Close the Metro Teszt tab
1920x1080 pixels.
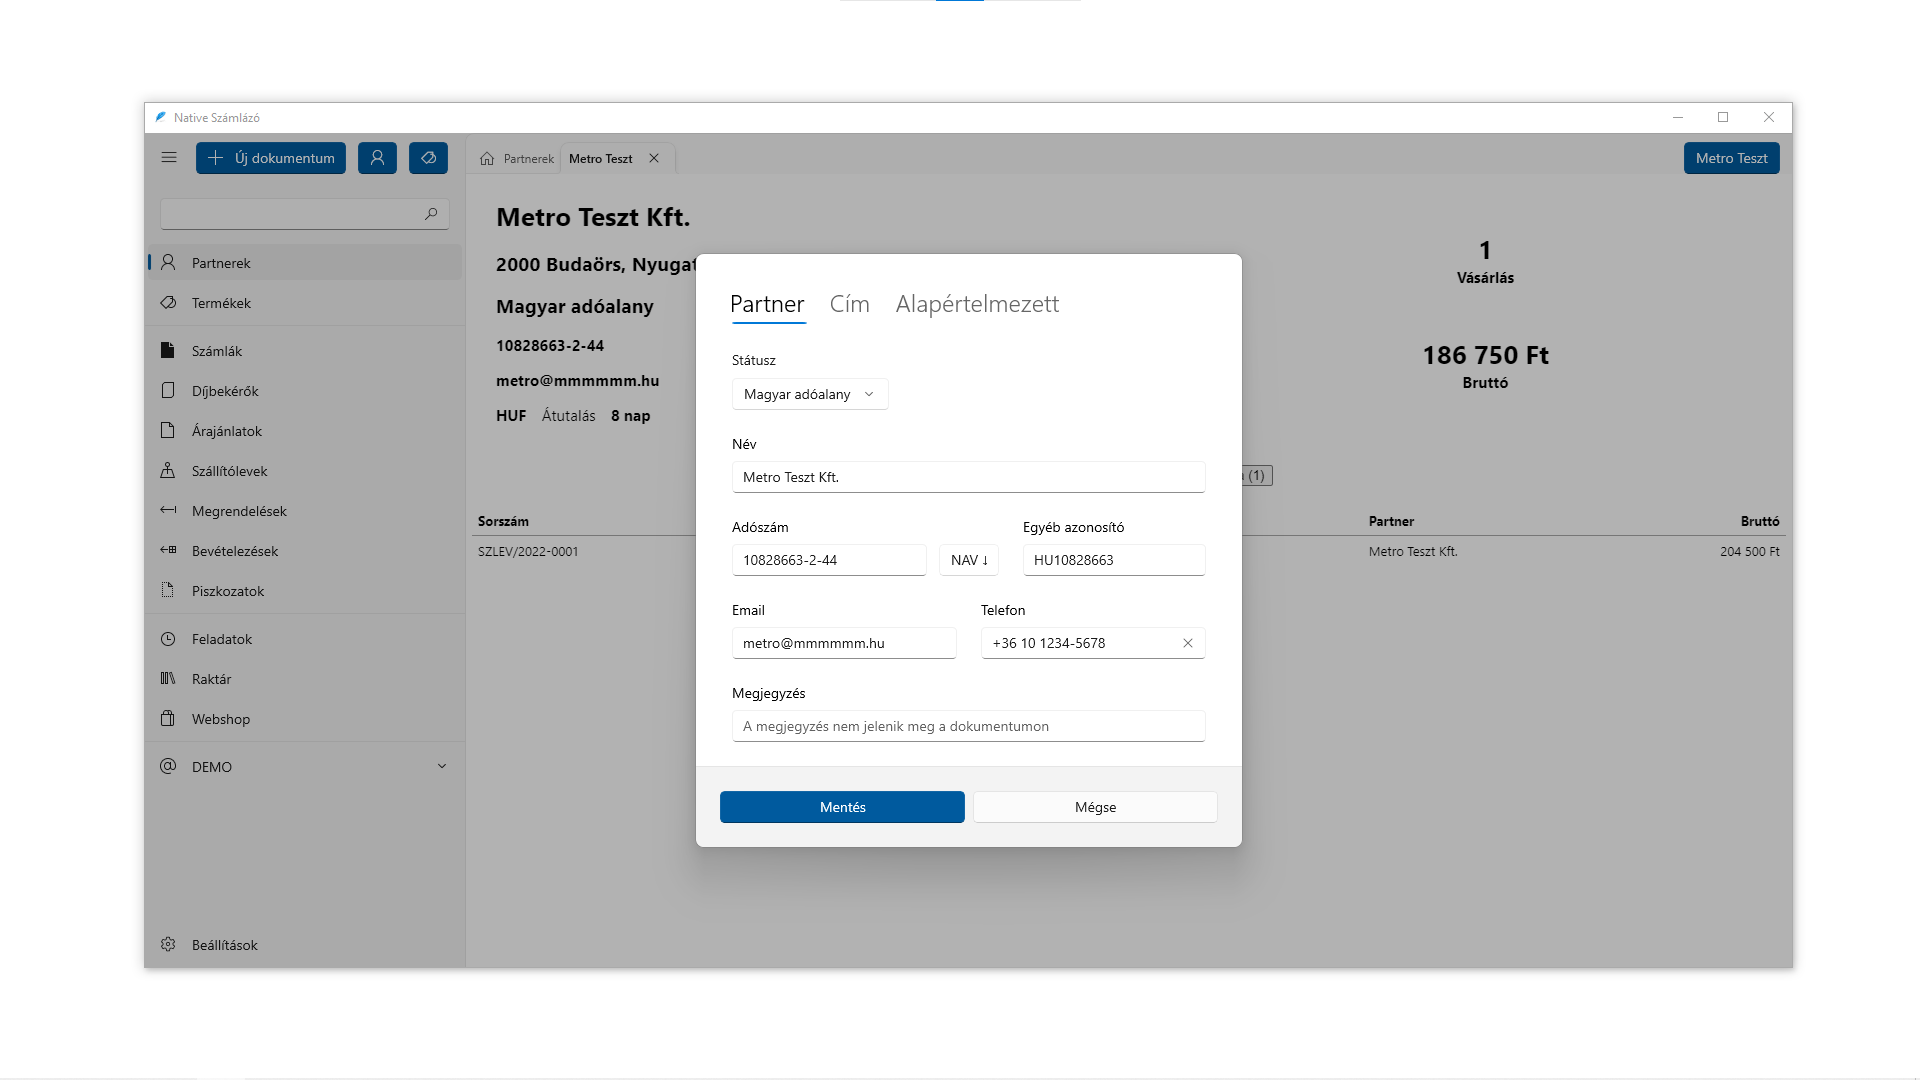(x=654, y=159)
